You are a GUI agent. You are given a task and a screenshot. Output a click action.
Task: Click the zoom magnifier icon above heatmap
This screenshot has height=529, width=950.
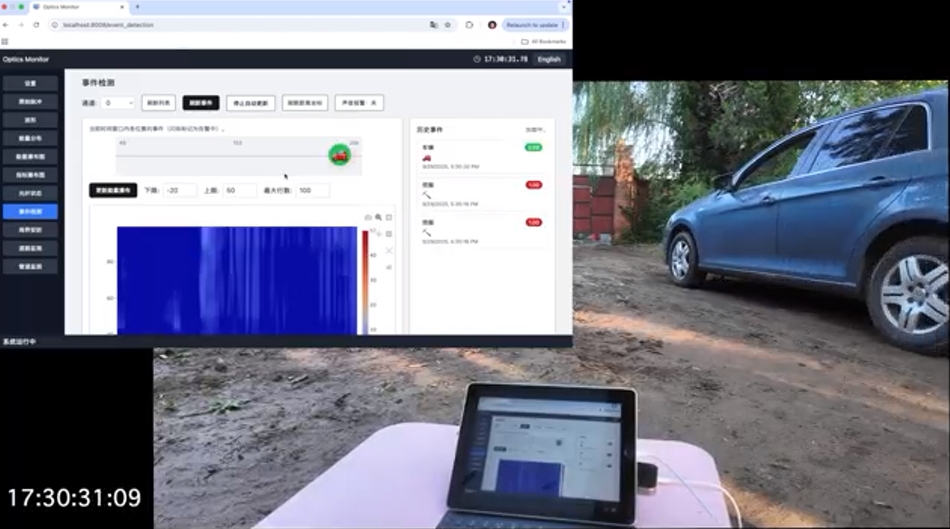(378, 217)
